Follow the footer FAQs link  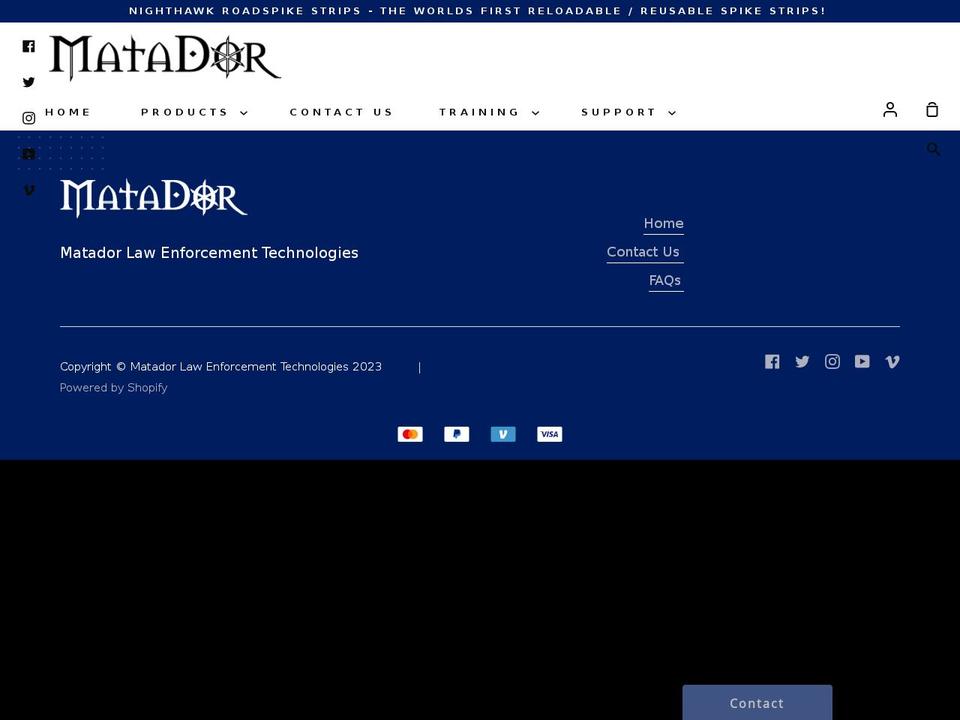tap(665, 280)
